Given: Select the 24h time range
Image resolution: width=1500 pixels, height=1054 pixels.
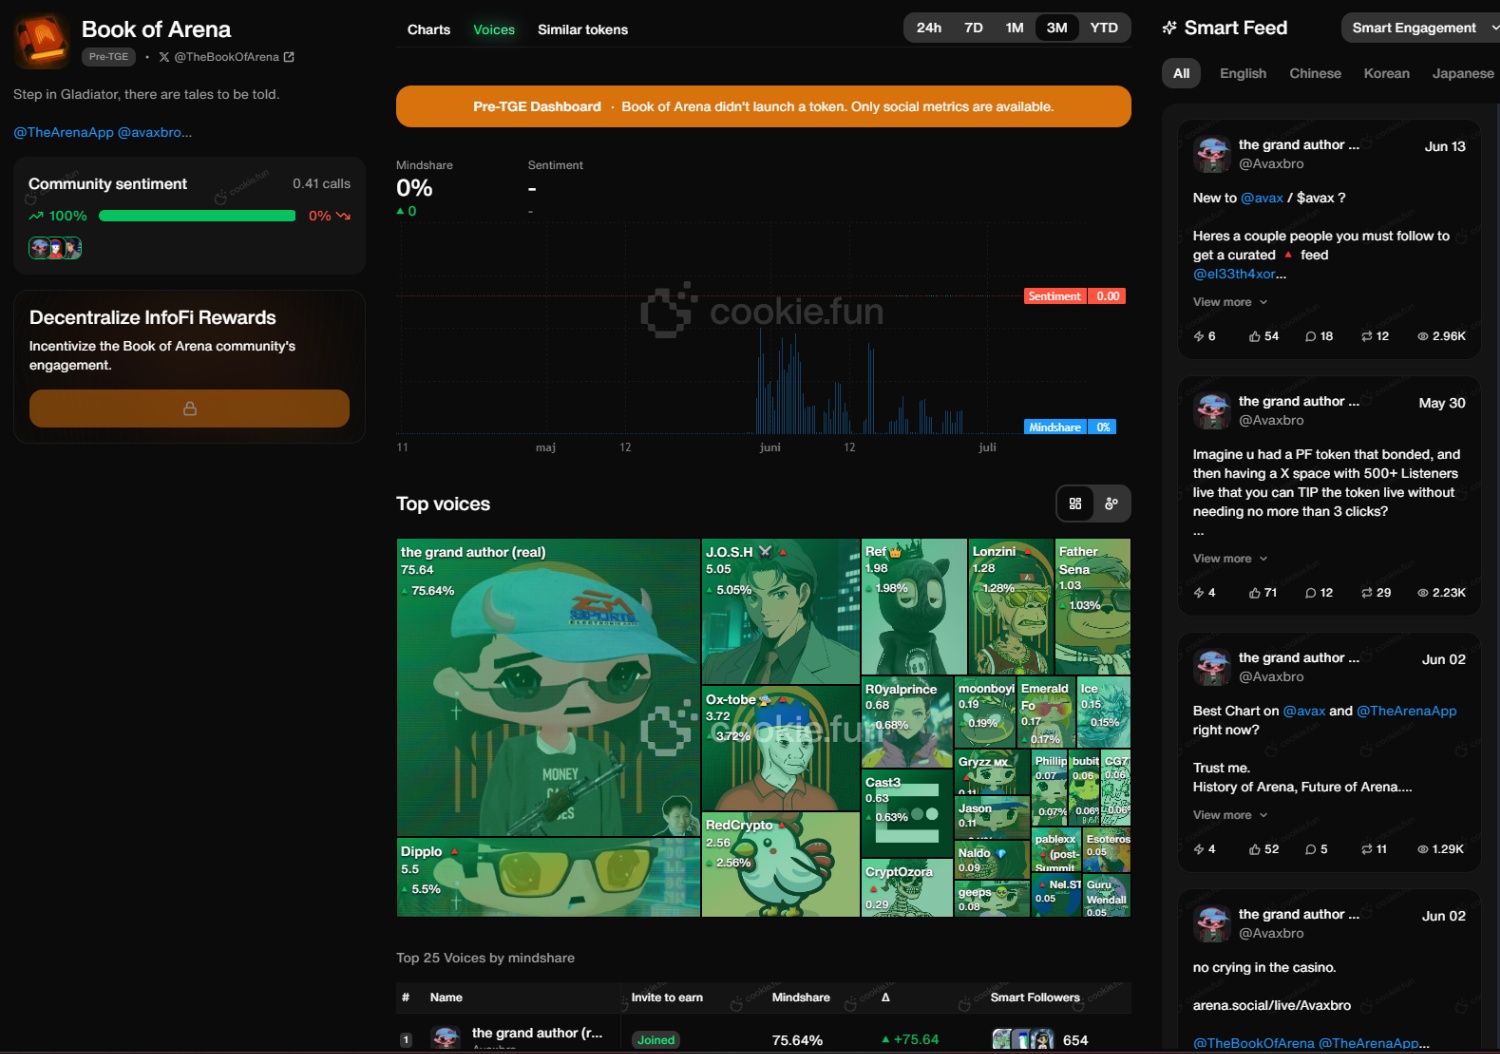Looking at the screenshot, I should 928,28.
